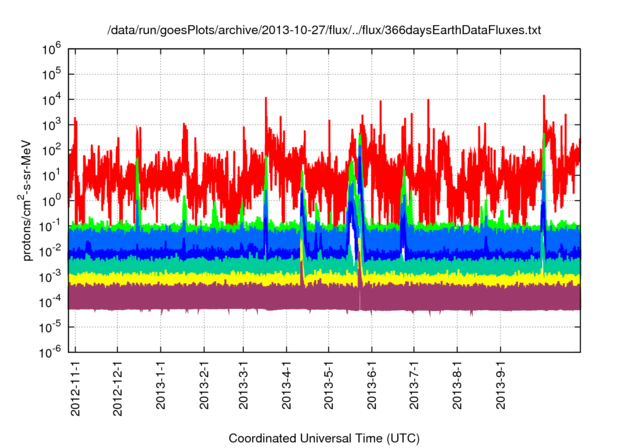Select the 2013-9-1 date tick label
640x448 pixels.
tap(500, 385)
